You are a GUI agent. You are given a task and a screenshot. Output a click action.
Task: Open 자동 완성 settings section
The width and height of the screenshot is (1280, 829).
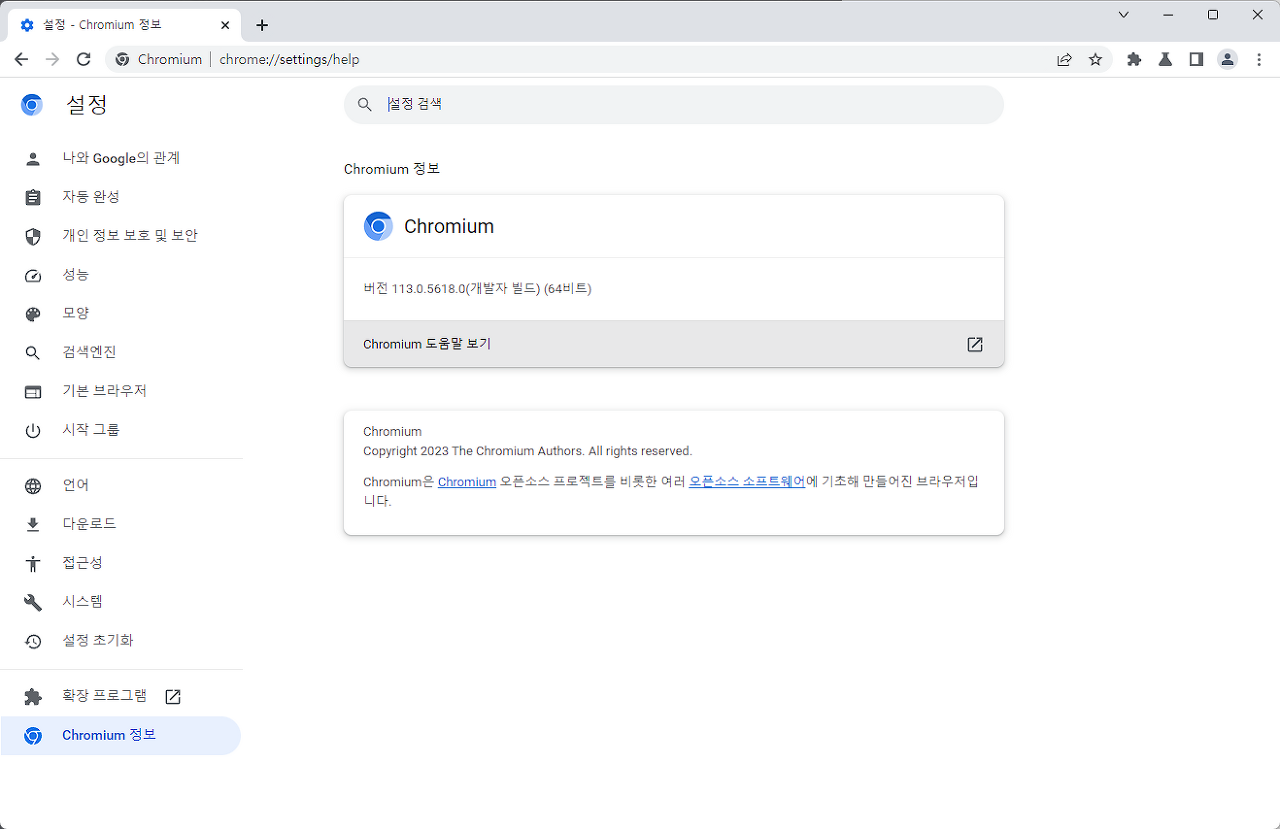click(x=121, y=197)
